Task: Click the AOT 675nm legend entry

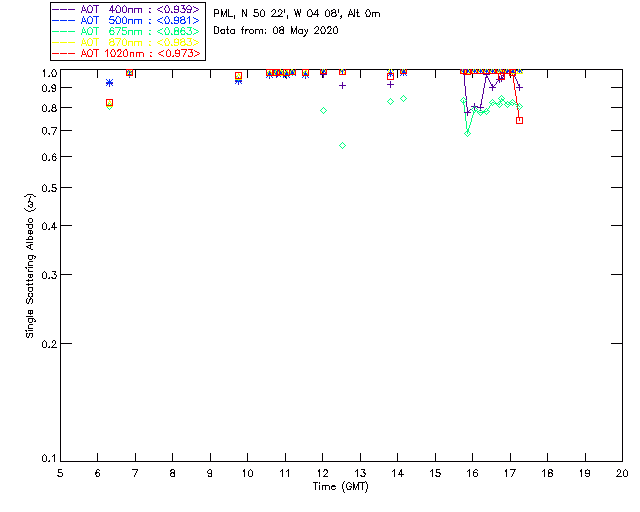Action: pos(126,31)
